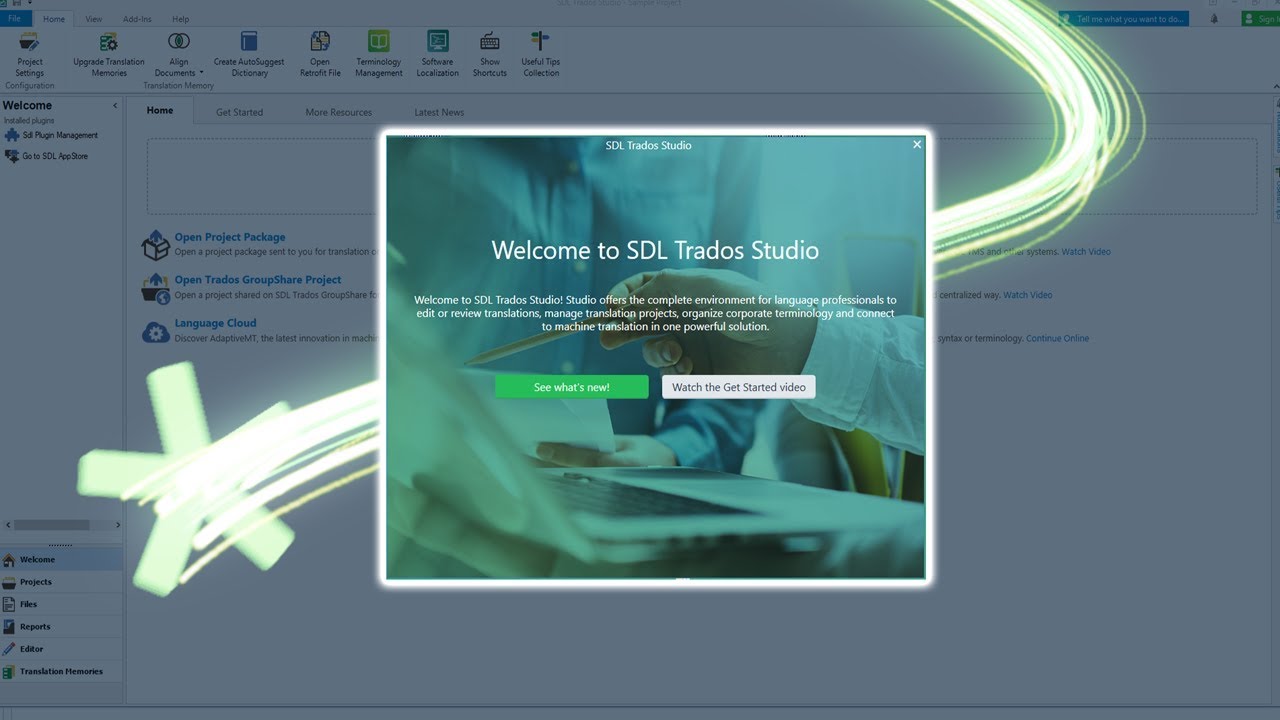Open Align Documents tool

click(x=179, y=54)
